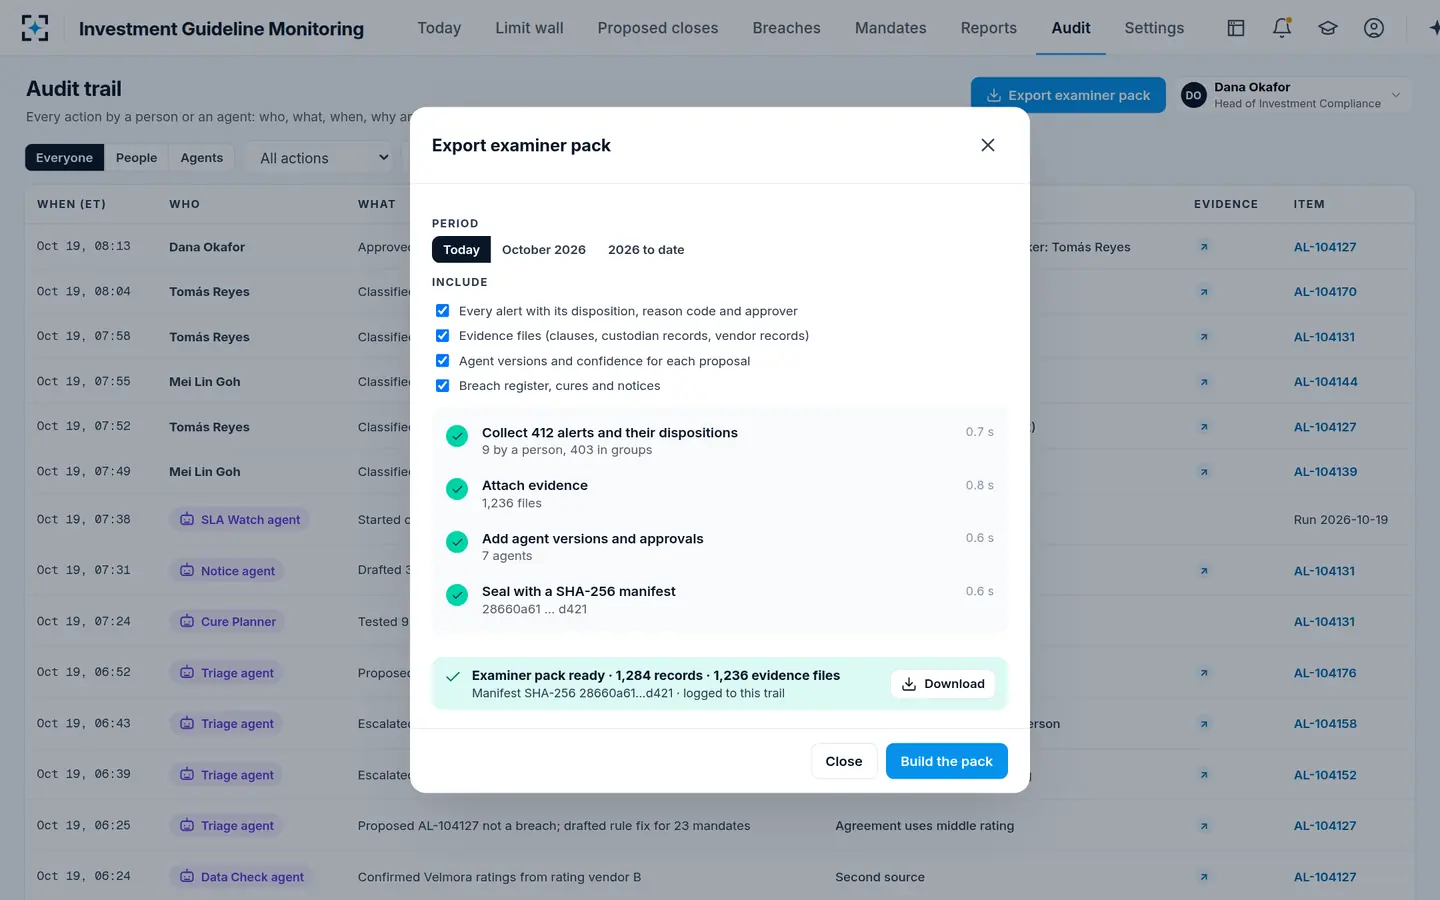
Task: Open evidence for the Oct 19, 07:55 row
Action: (x=1204, y=382)
